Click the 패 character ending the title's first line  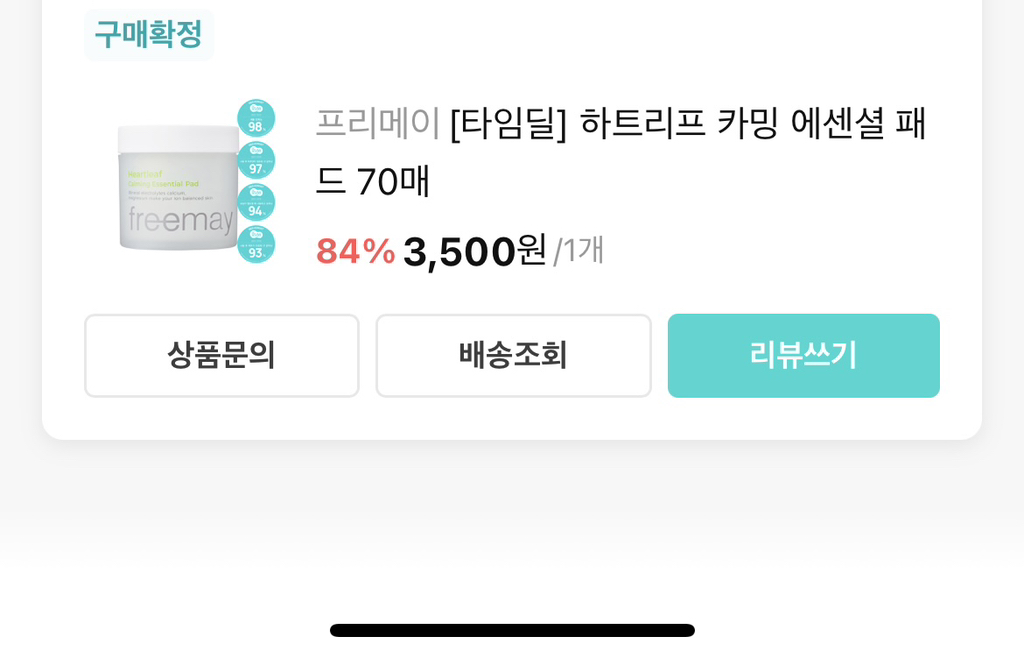910,123
